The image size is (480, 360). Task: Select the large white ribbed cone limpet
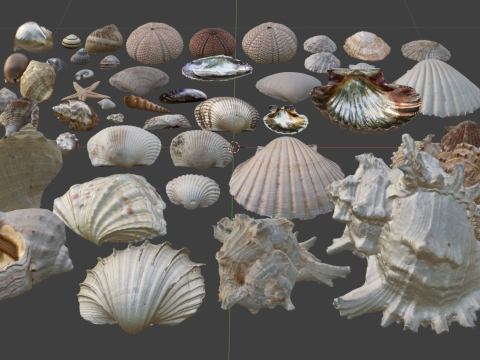click(x=438, y=88)
